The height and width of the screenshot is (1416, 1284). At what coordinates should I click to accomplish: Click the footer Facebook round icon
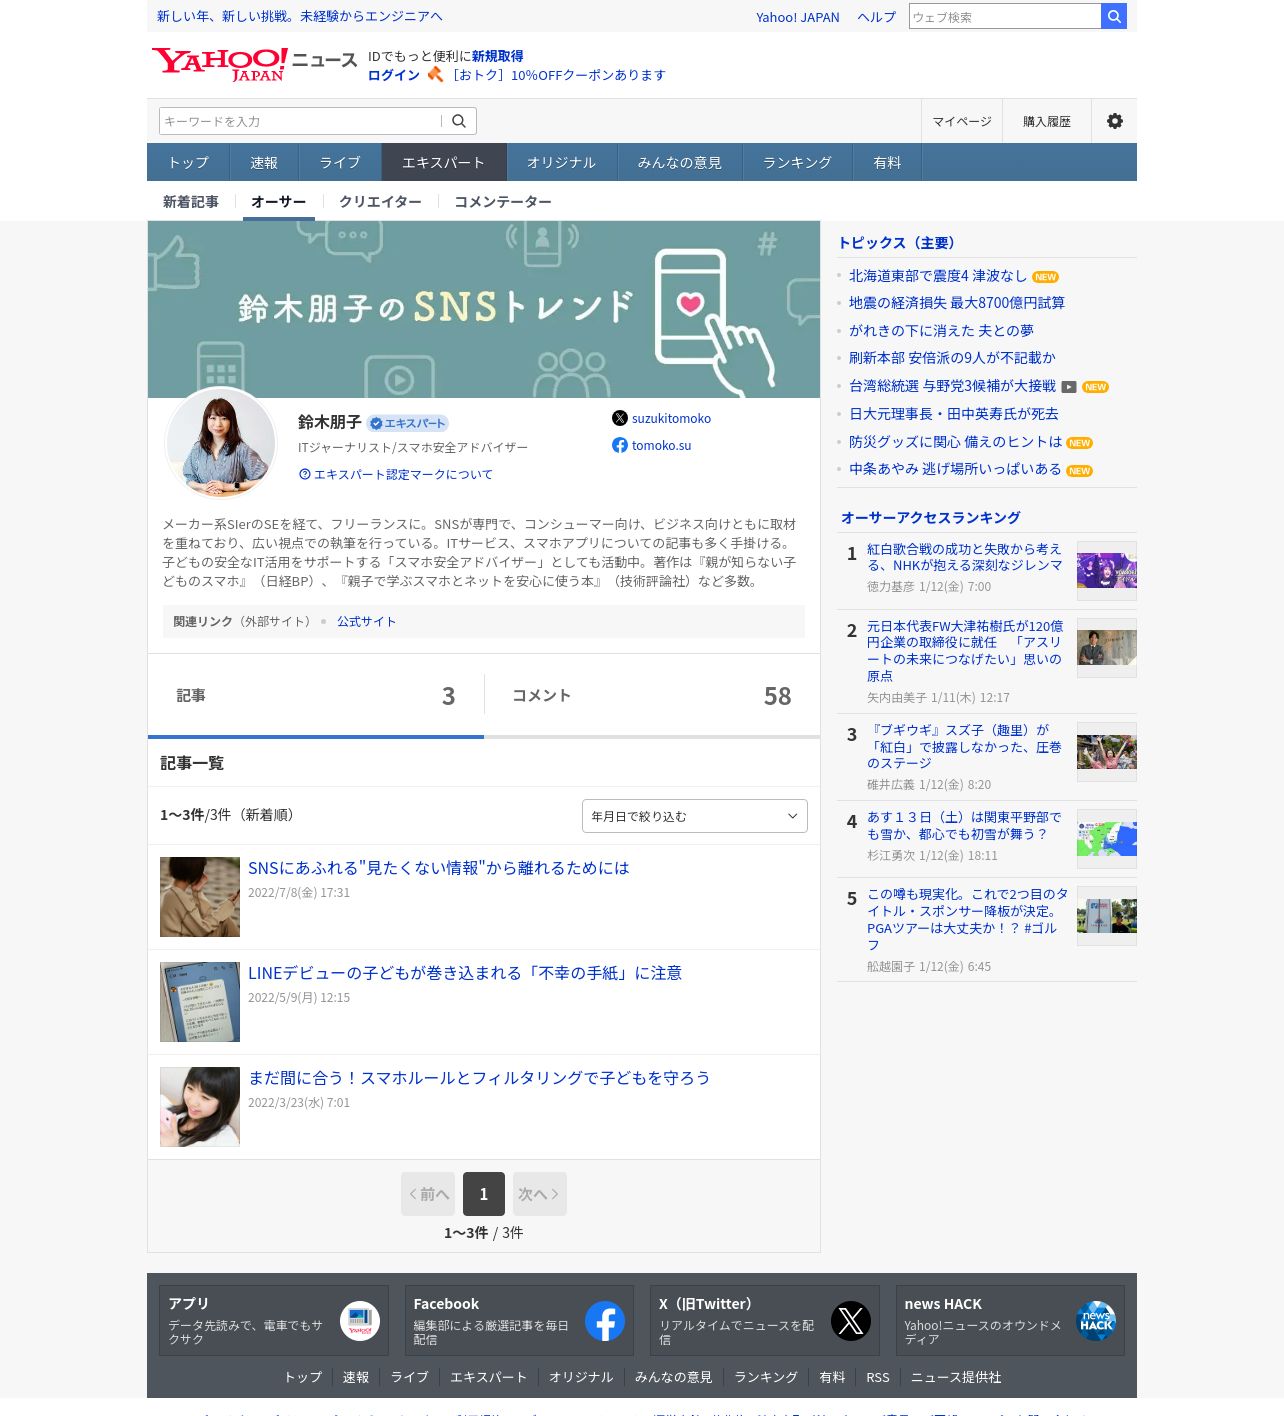[x=605, y=1321]
